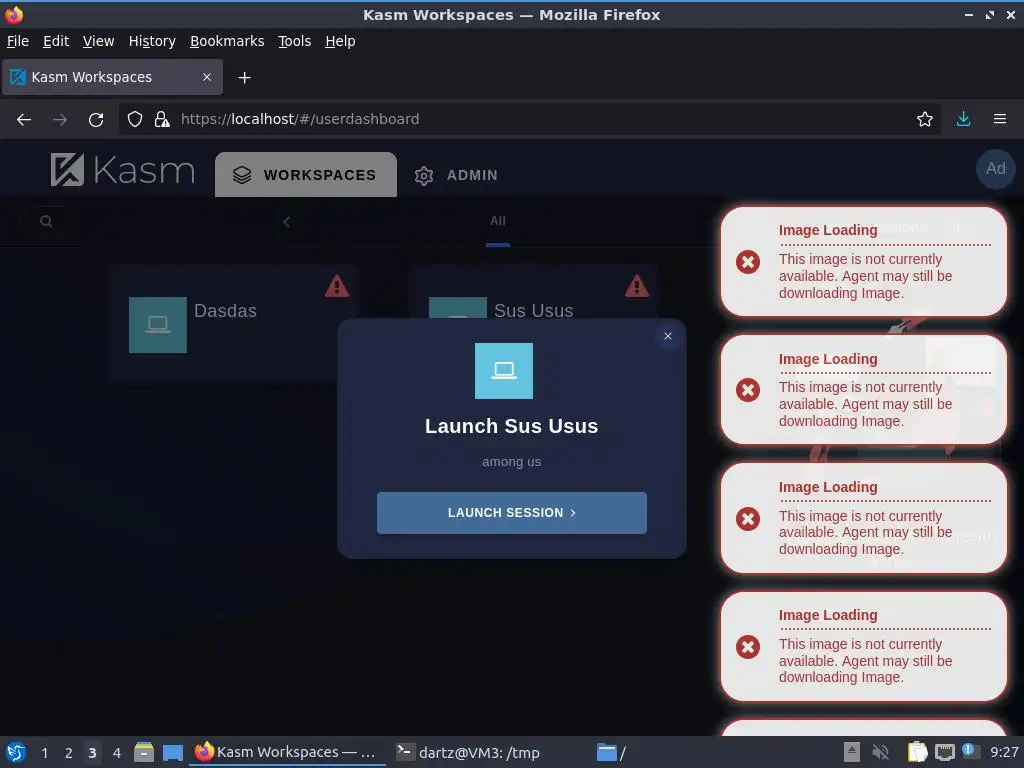The image size is (1024, 768).
Task: Click the network monitor tray icon
Action: click(944, 752)
